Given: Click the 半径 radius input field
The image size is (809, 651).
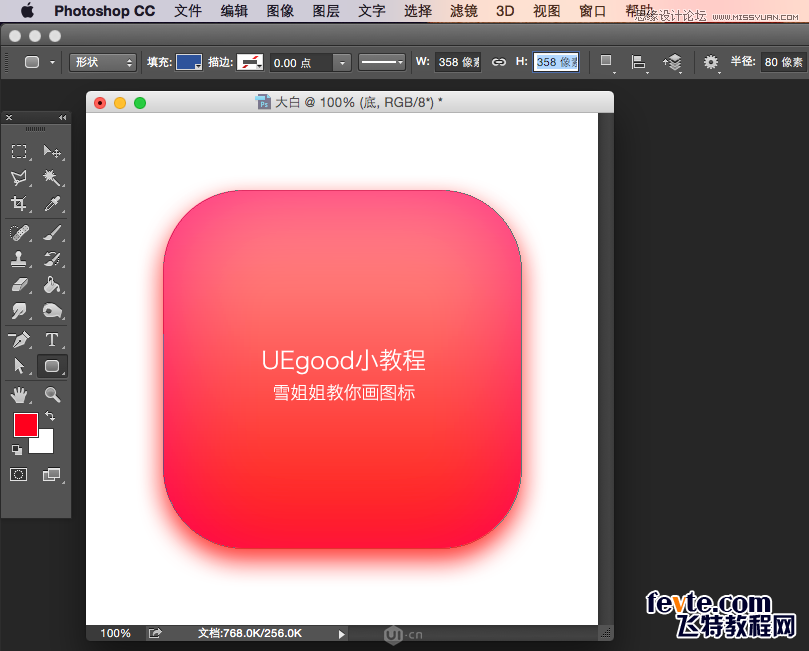Looking at the screenshot, I should pos(783,62).
